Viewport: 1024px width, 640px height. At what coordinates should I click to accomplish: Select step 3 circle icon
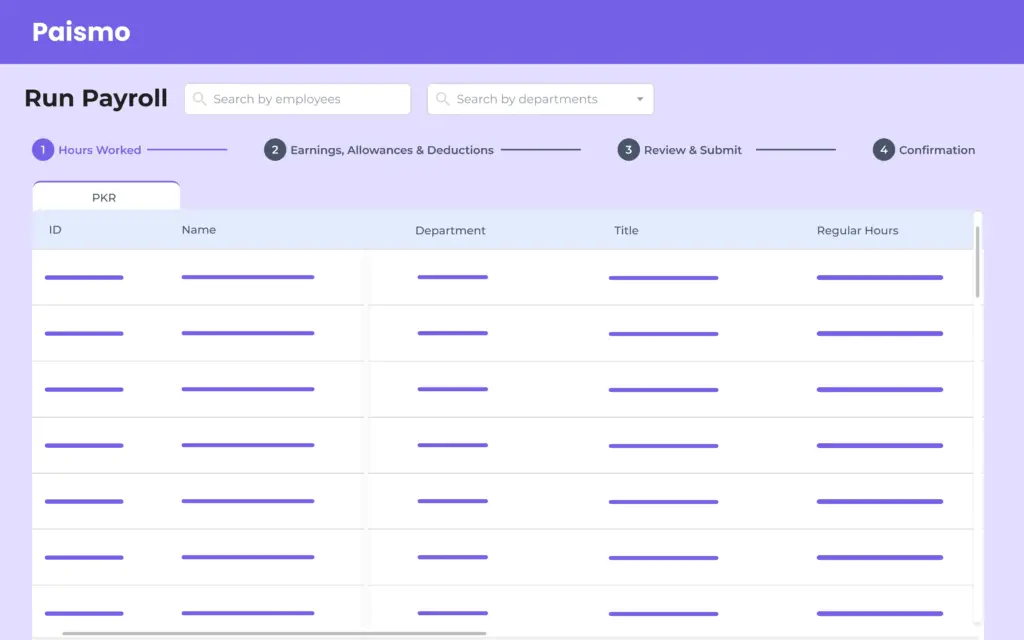[628, 150]
